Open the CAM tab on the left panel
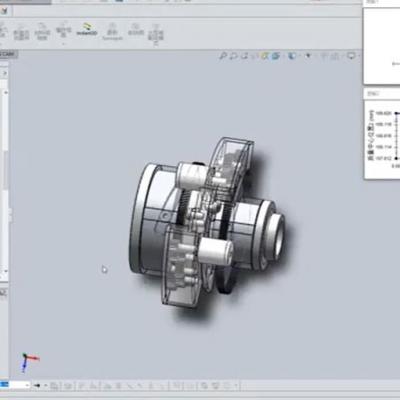The height and width of the screenshot is (400, 400). (x=7, y=54)
